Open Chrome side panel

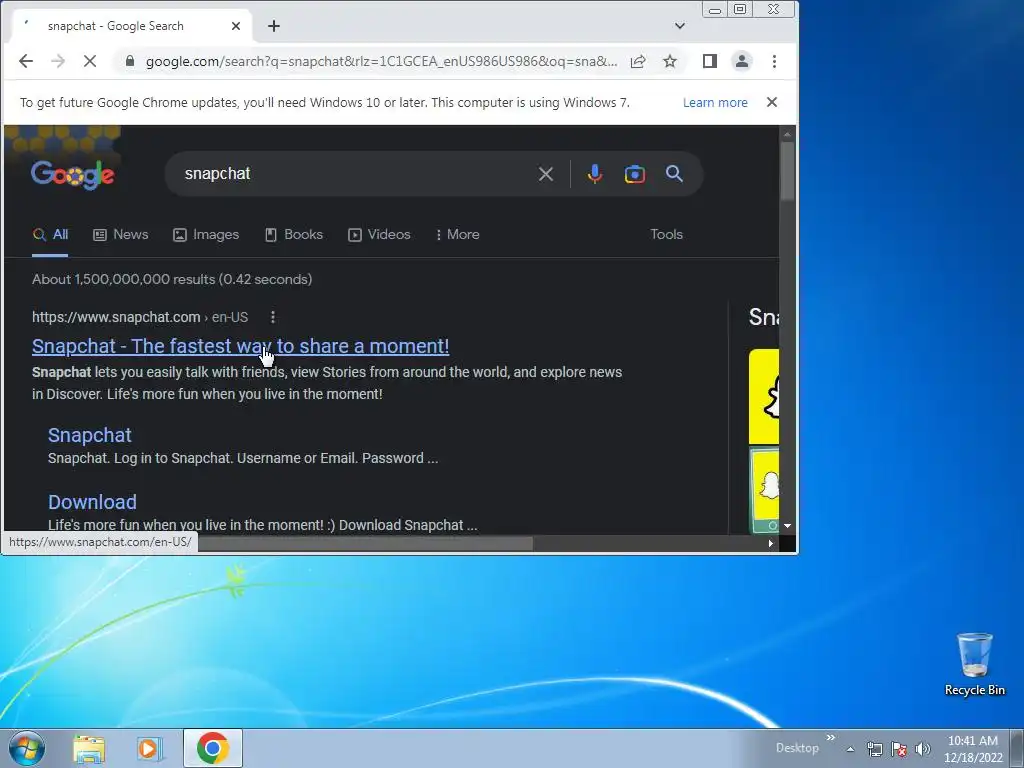709,61
